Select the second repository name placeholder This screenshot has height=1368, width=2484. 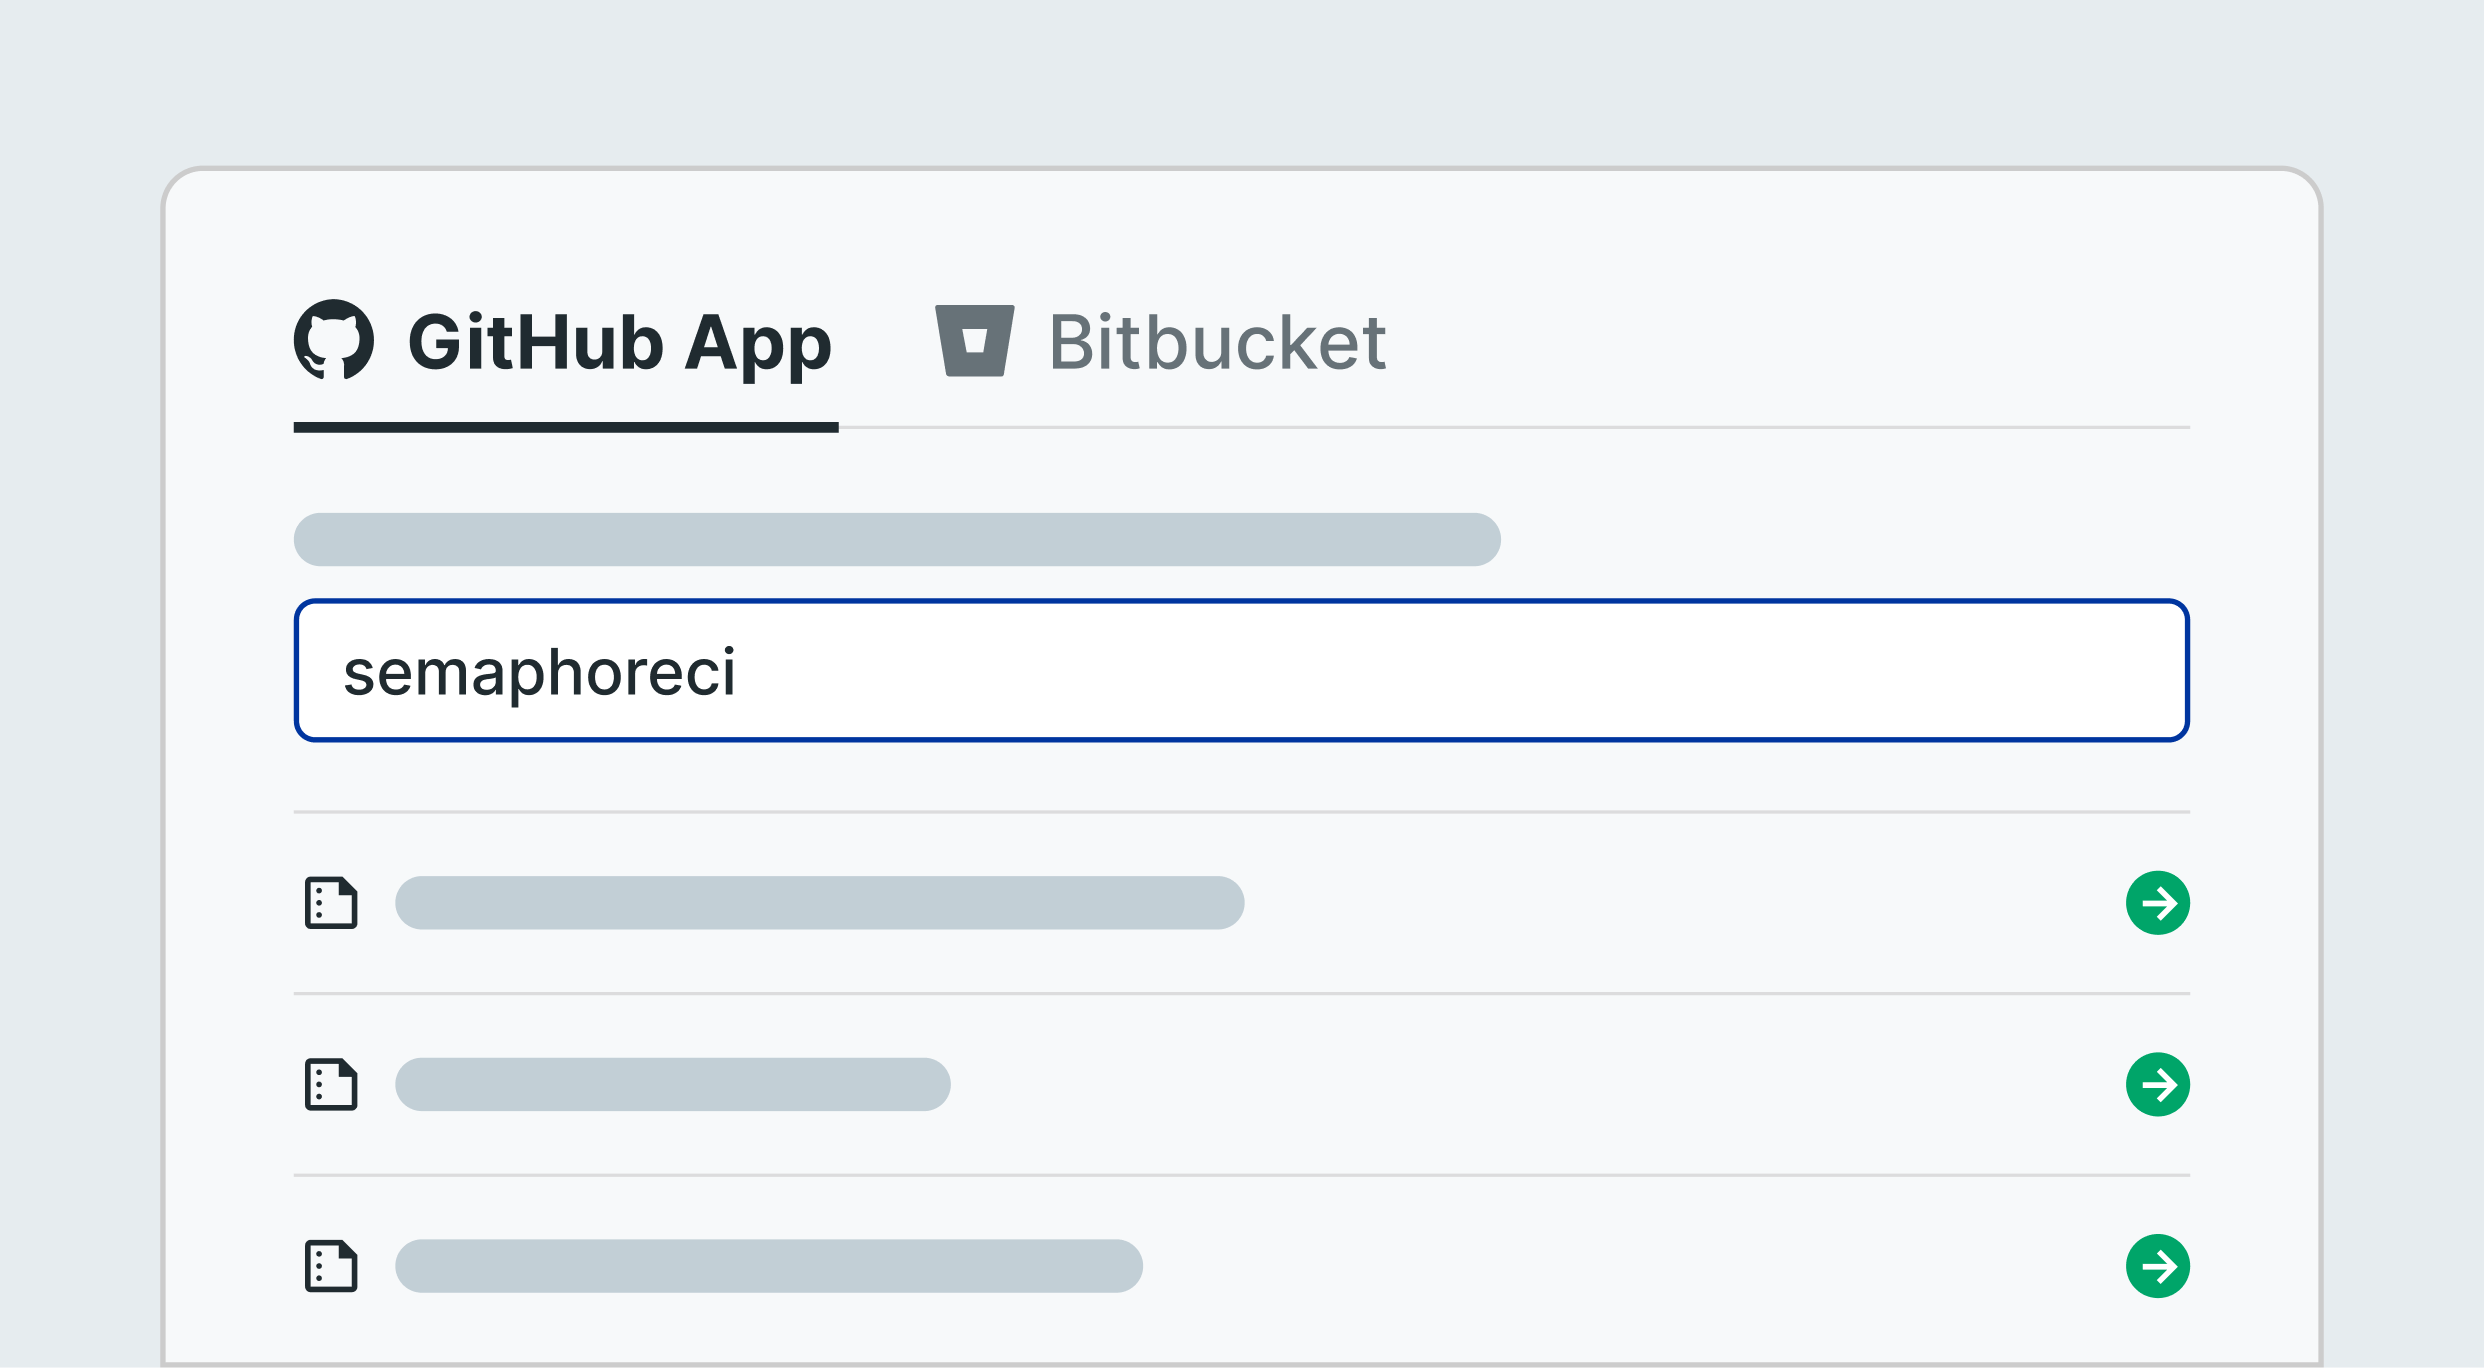tap(673, 1085)
